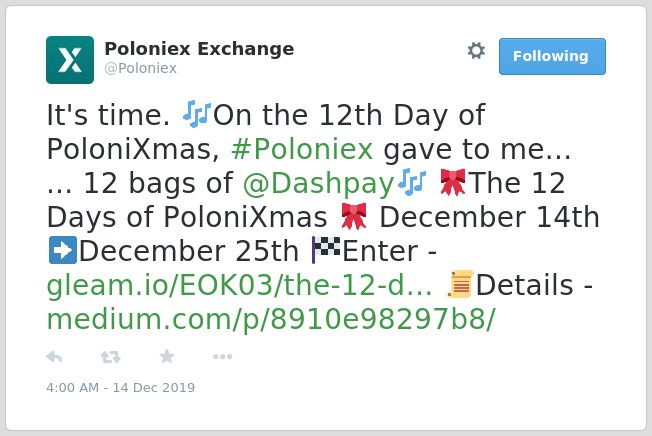The width and height of the screenshot is (652, 436).
Task: Click the scroll emoji before Details
Action: point(460,284)
